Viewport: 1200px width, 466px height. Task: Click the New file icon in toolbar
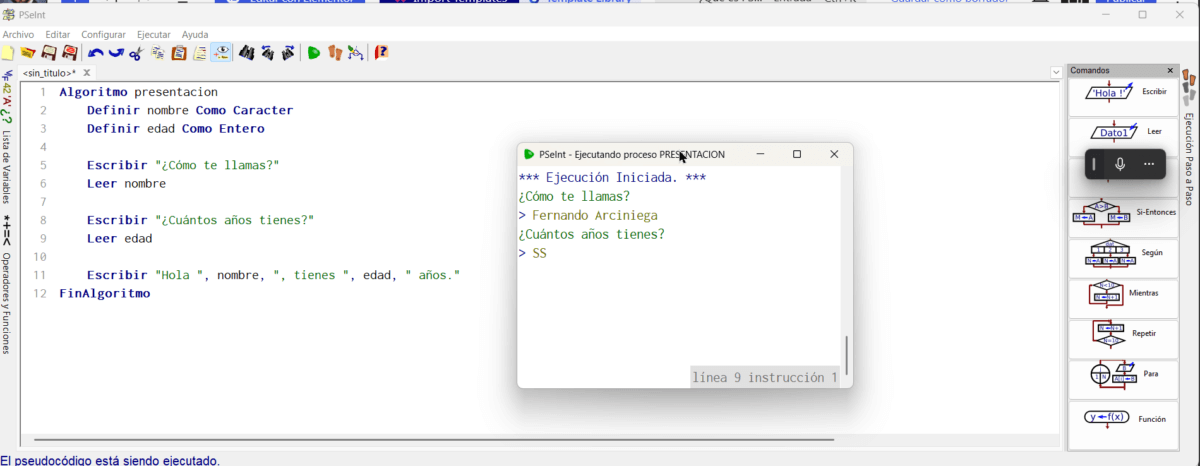[x=8, y=53]
